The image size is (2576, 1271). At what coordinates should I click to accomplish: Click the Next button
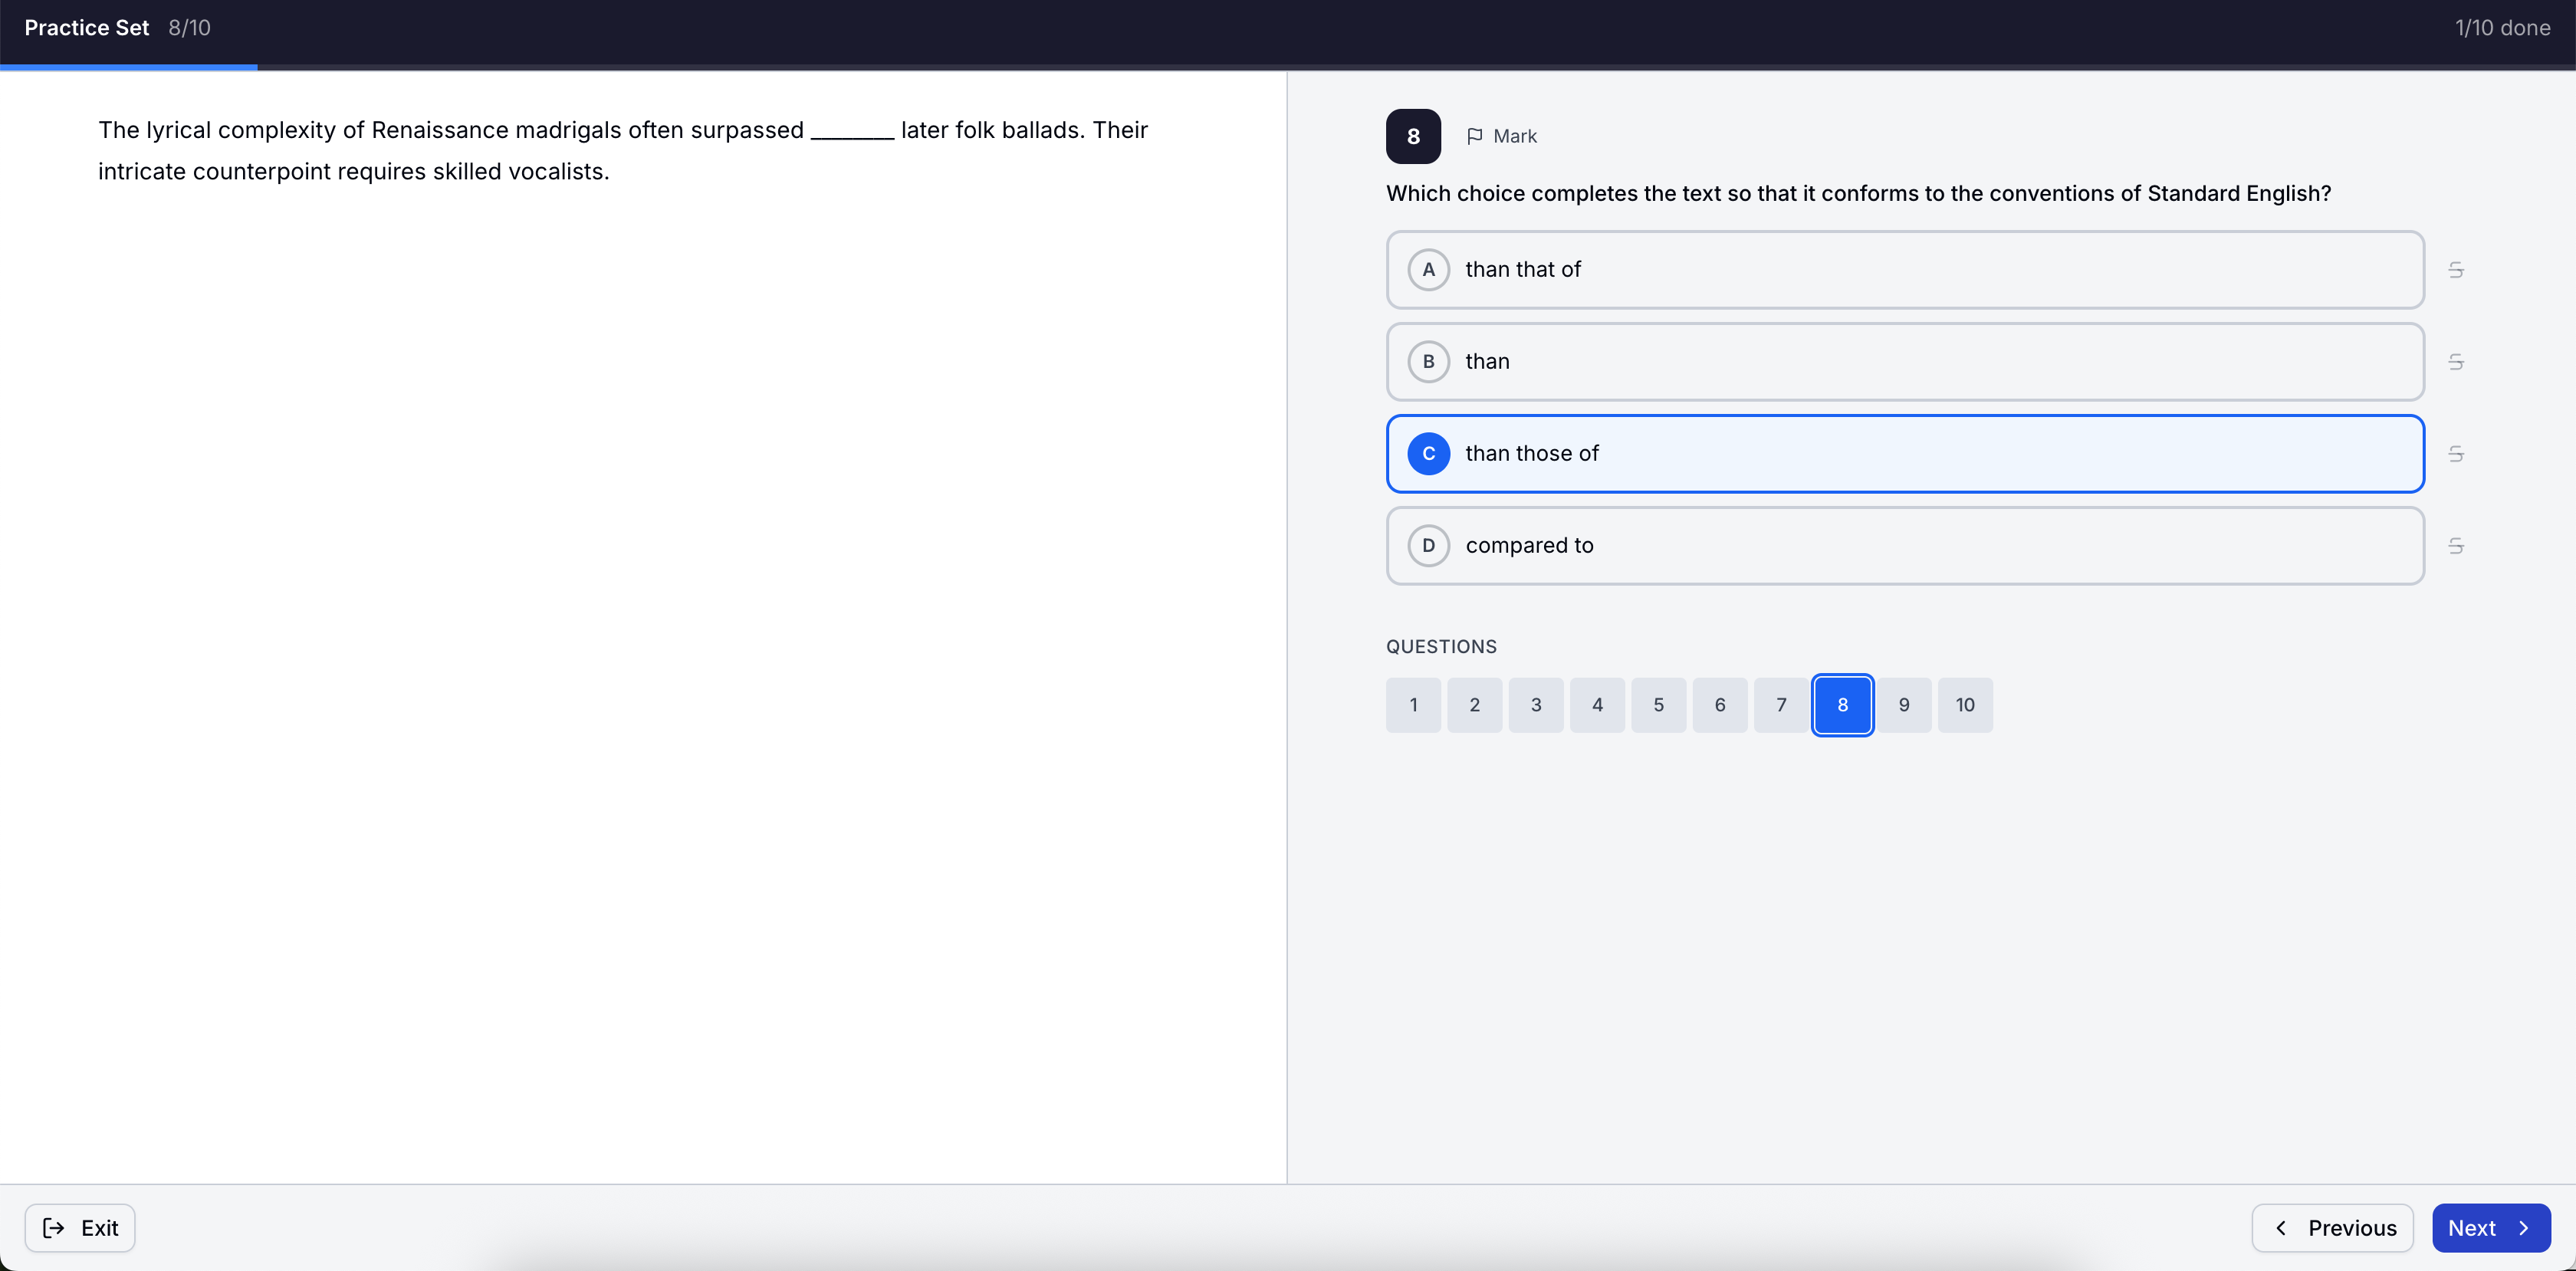coord(2490,1228)
